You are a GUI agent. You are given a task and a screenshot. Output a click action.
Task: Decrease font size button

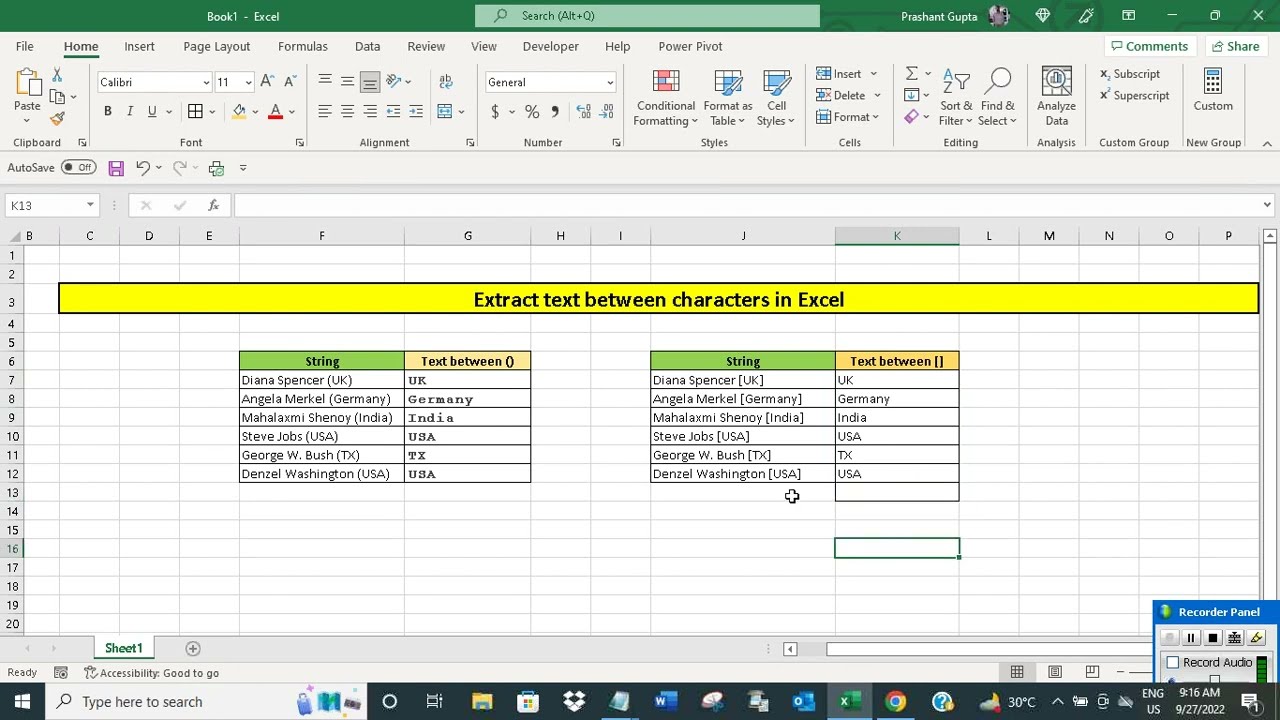[289, 82]
